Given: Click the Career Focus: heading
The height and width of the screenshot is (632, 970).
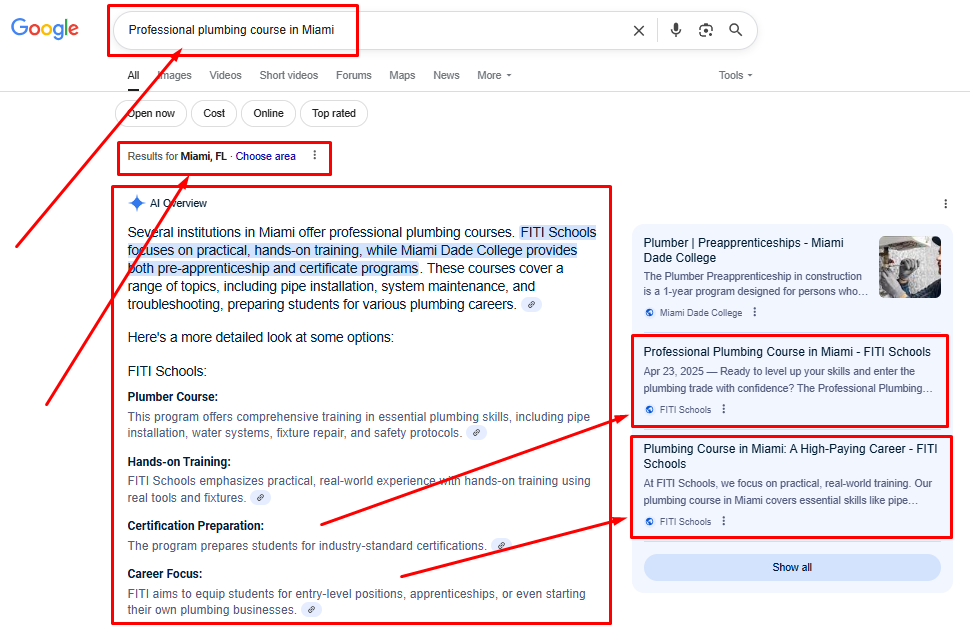Looking at the screenshot, I should (x=165, y=574).
